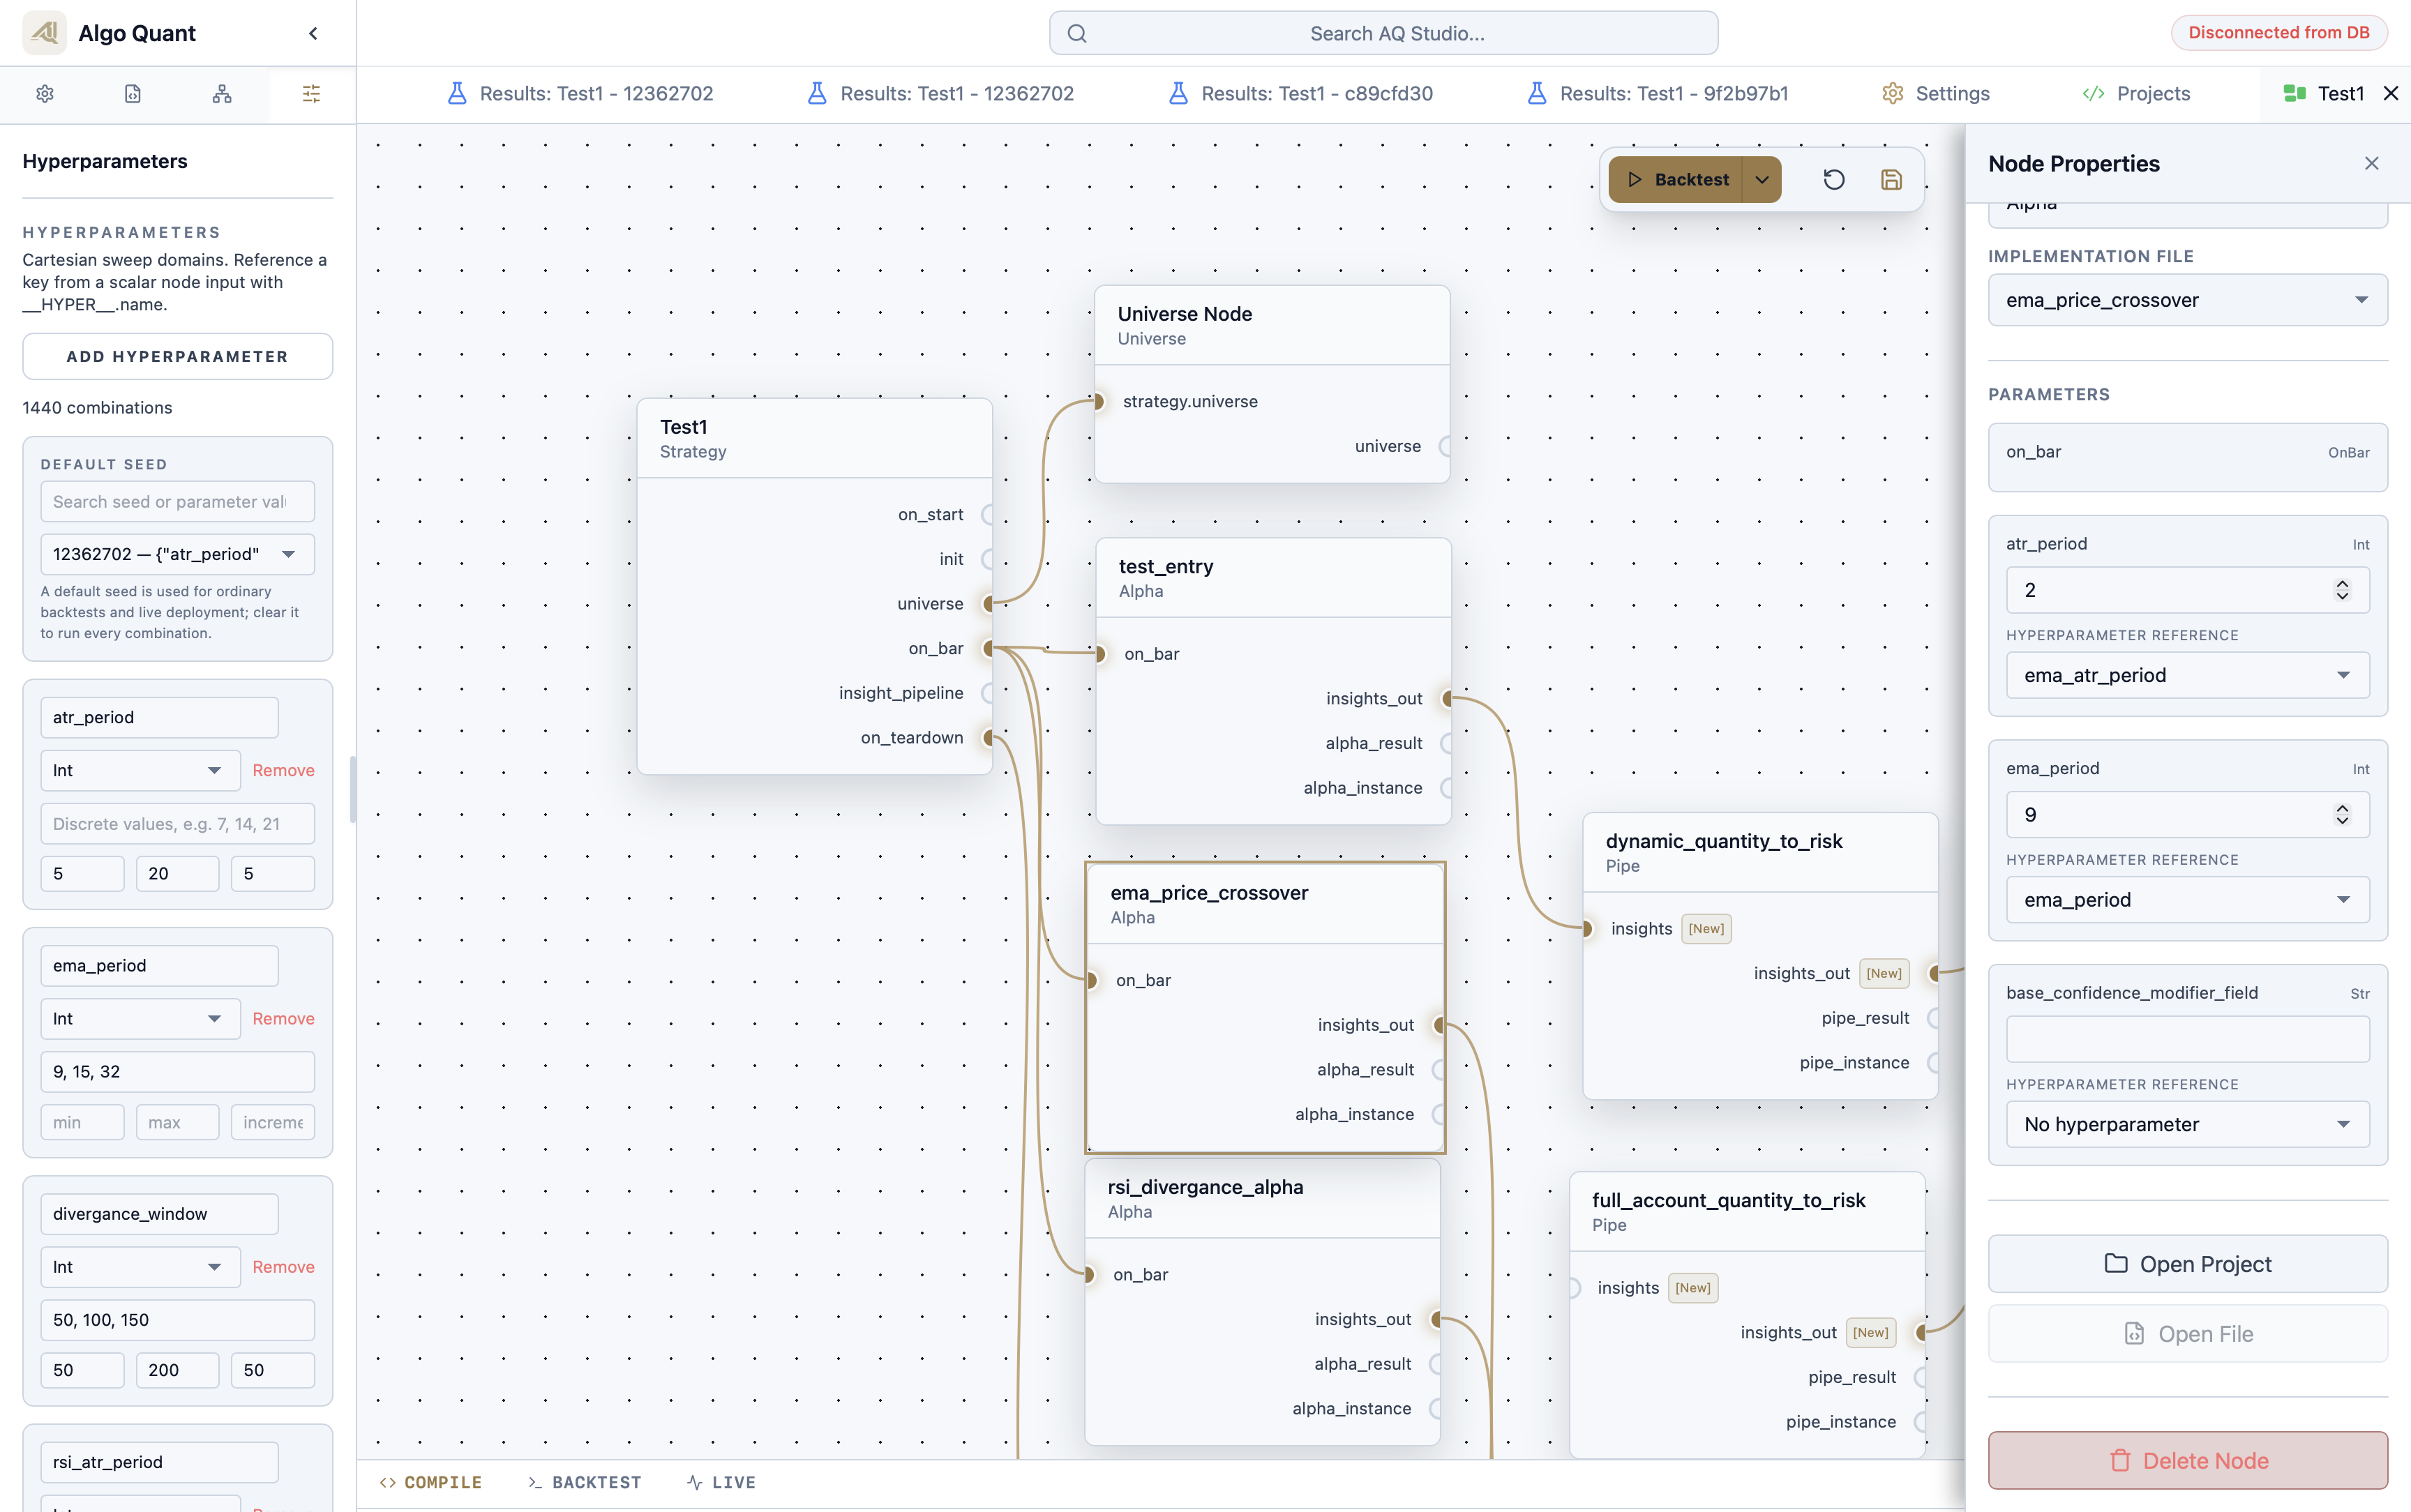Viewport: 2411px width, 1512px height.
Task: Click the search magnifier icon
Action: [1077, 33]
